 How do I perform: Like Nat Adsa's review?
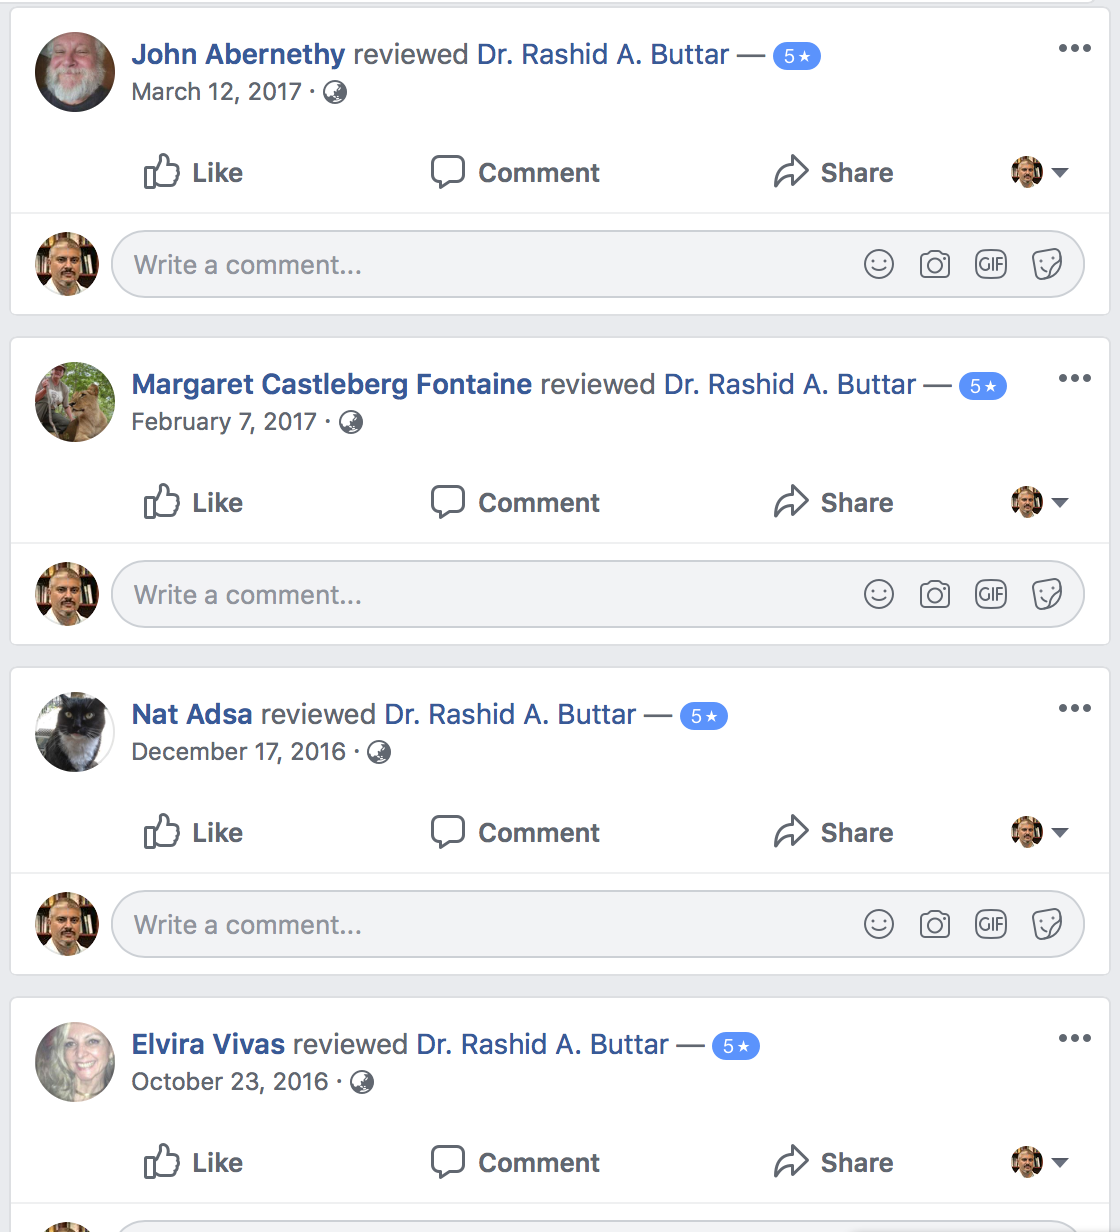click(x=193, y=832)
